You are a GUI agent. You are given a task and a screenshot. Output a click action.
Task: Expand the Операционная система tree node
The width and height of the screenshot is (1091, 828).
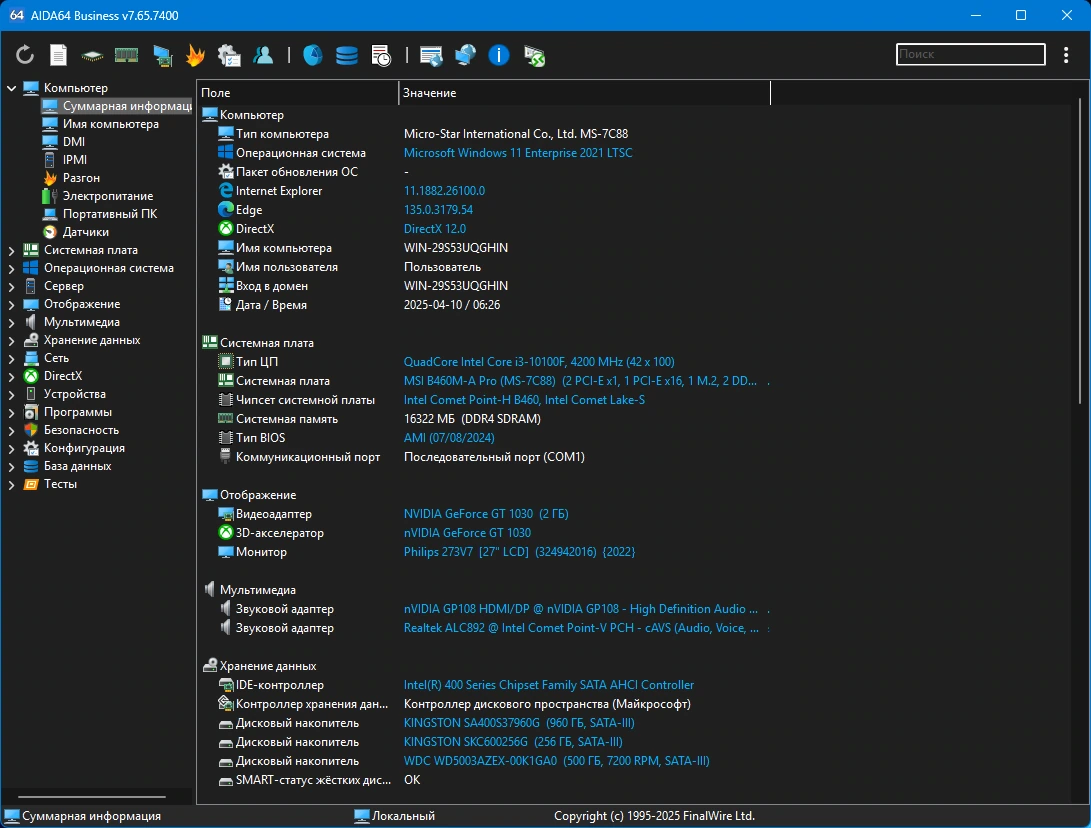tap(11, 269)
